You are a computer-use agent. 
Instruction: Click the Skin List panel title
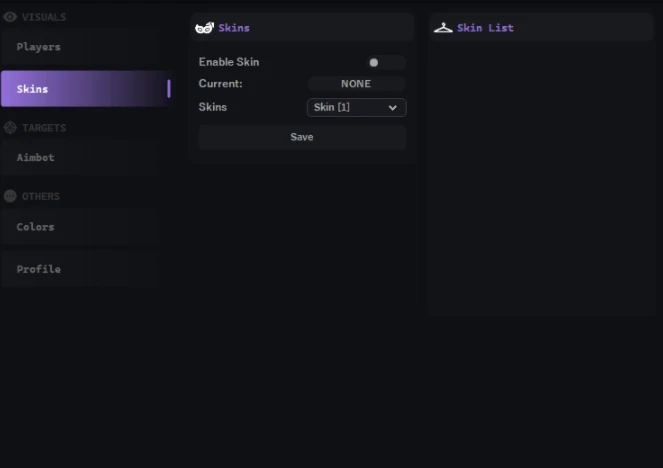coord(485,28)
